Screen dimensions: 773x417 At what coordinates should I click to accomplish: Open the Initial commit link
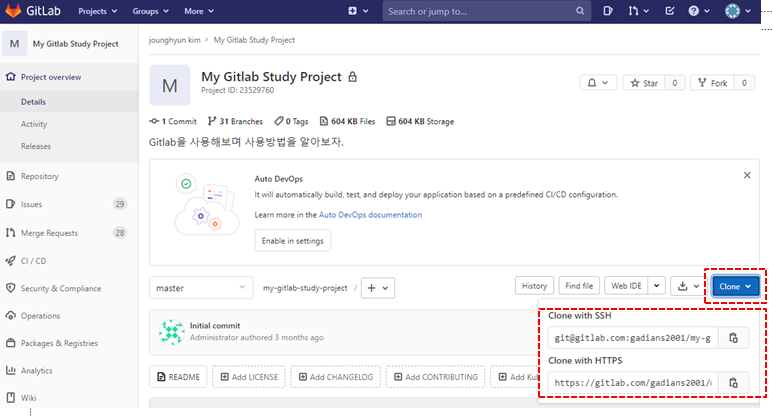point(215,326)
